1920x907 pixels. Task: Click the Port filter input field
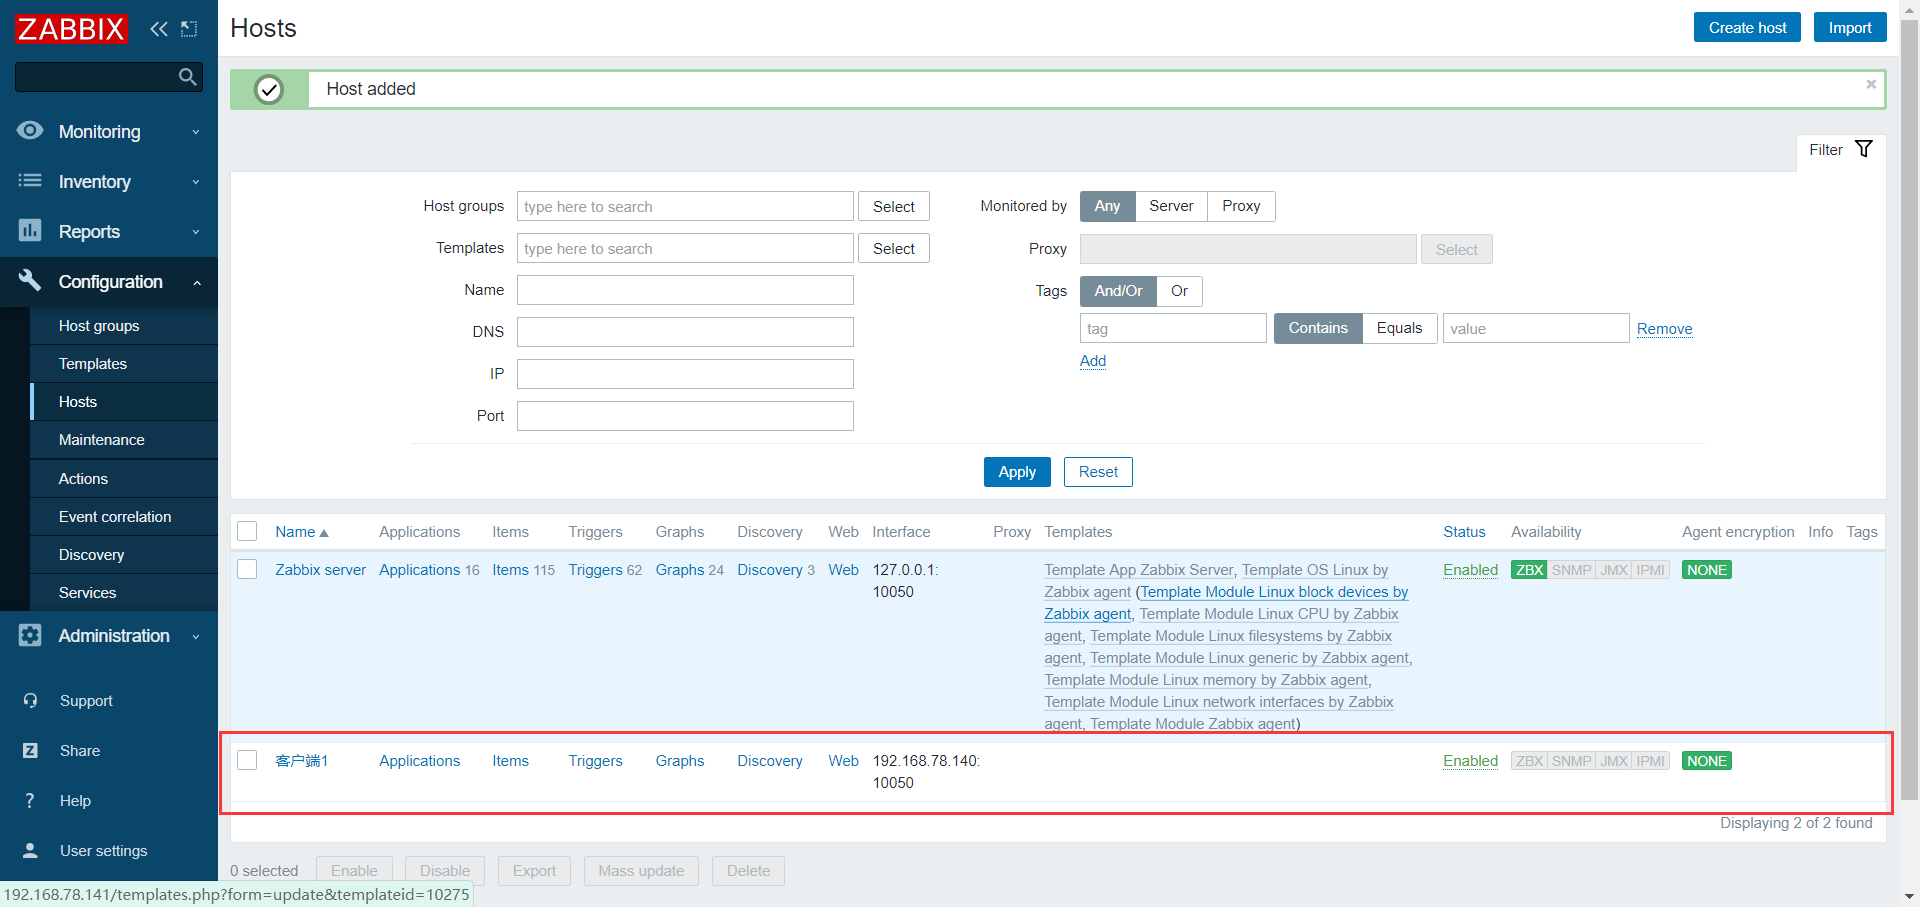(x=685, y=416)
